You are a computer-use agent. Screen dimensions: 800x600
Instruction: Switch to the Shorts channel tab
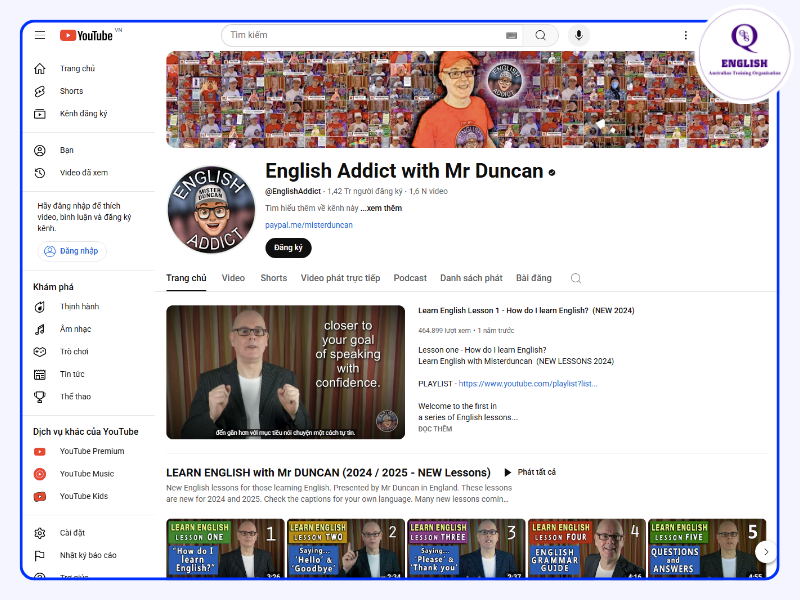273,278
